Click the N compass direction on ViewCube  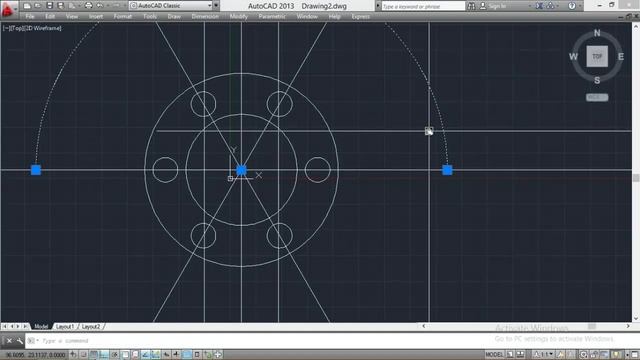[x=597, y=33]
